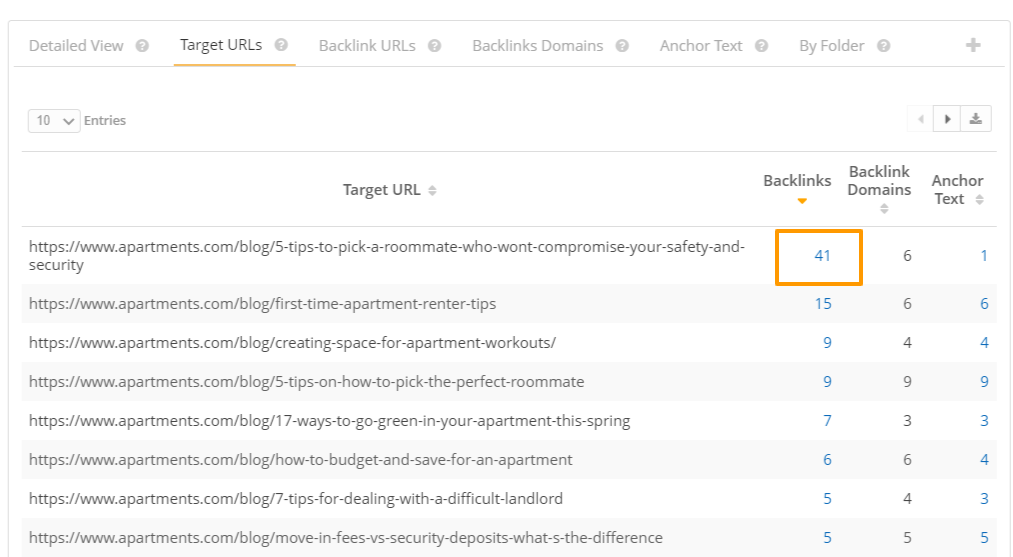
Task: Open anchor text count 4 for budget-and-save URL
Action: pyautogui.click(x=984, y=459)
